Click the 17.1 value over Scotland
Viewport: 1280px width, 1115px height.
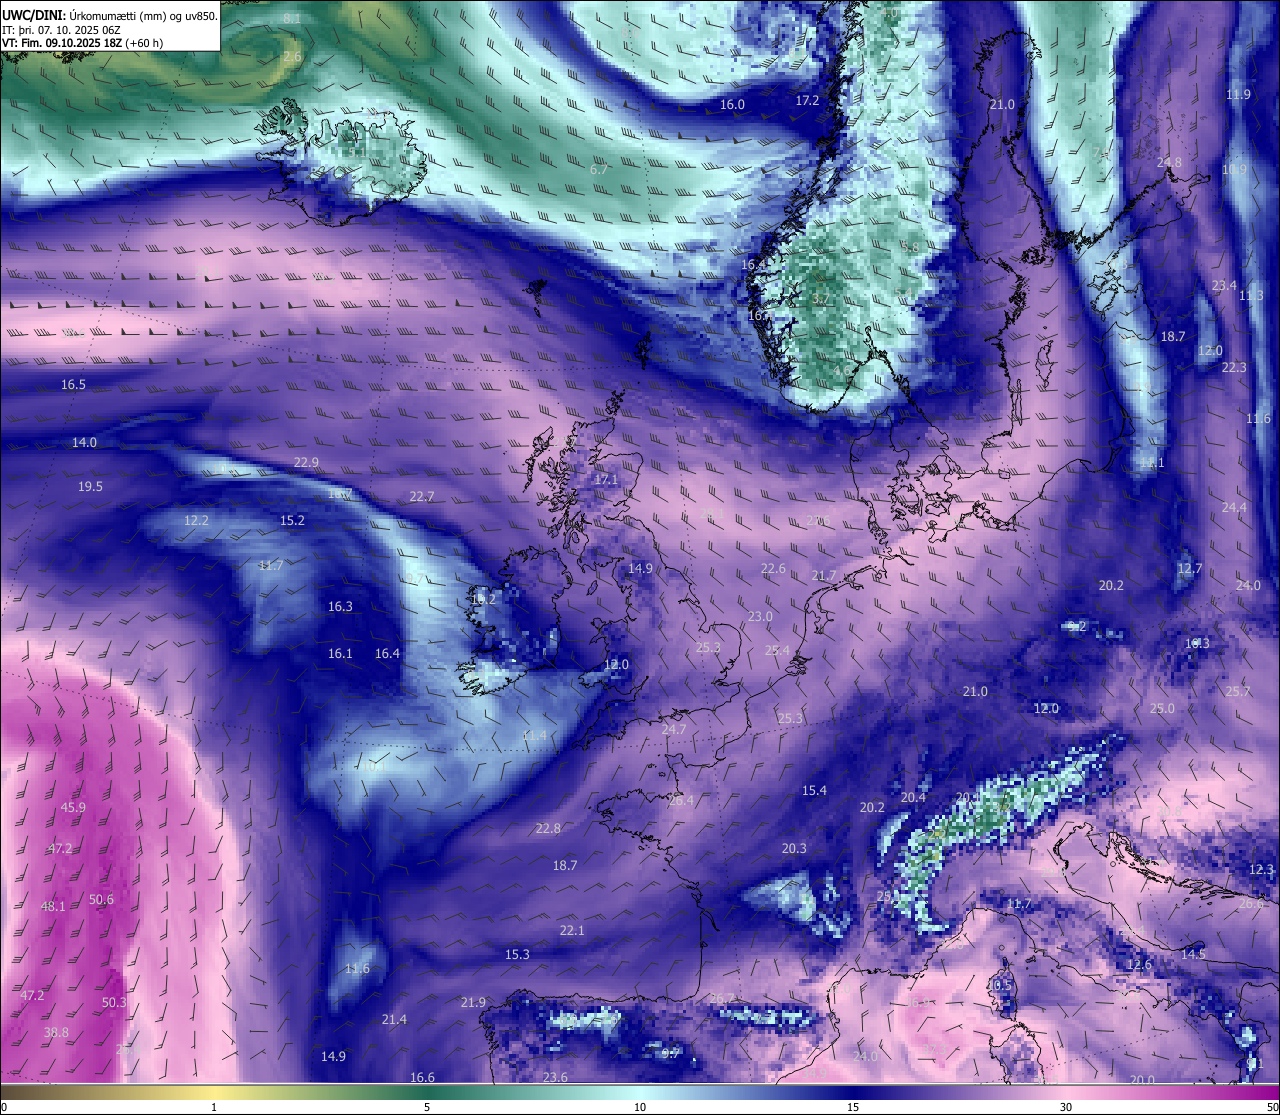click(x=606, y=480)
